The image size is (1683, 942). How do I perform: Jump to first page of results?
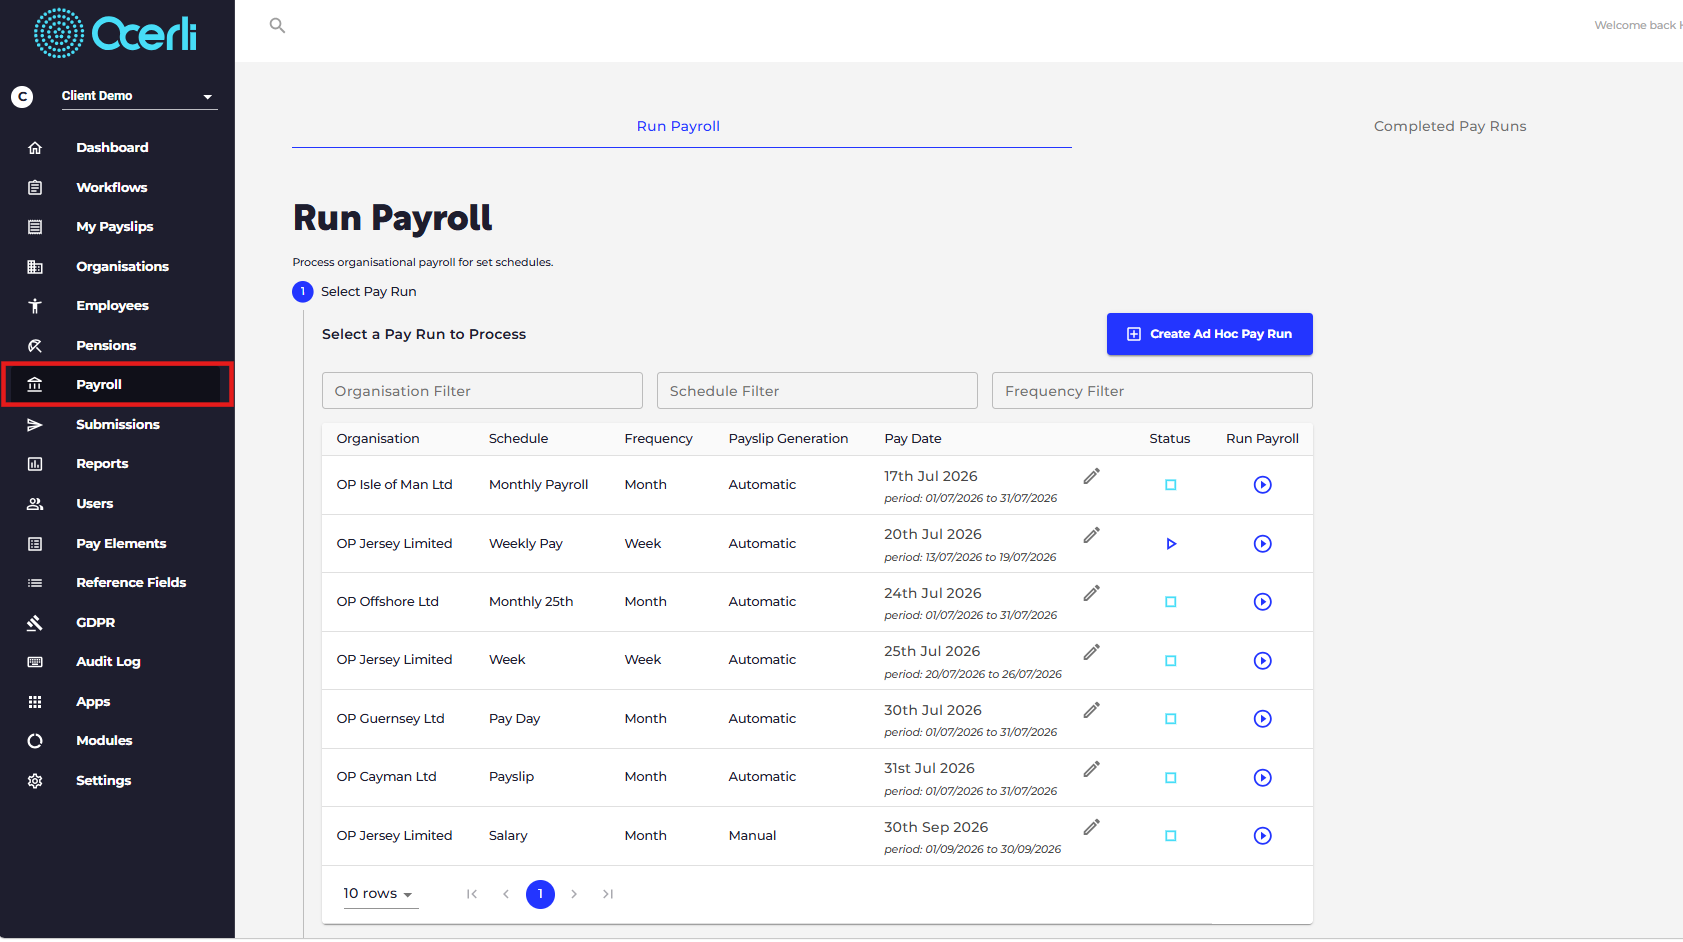point(472,894)
